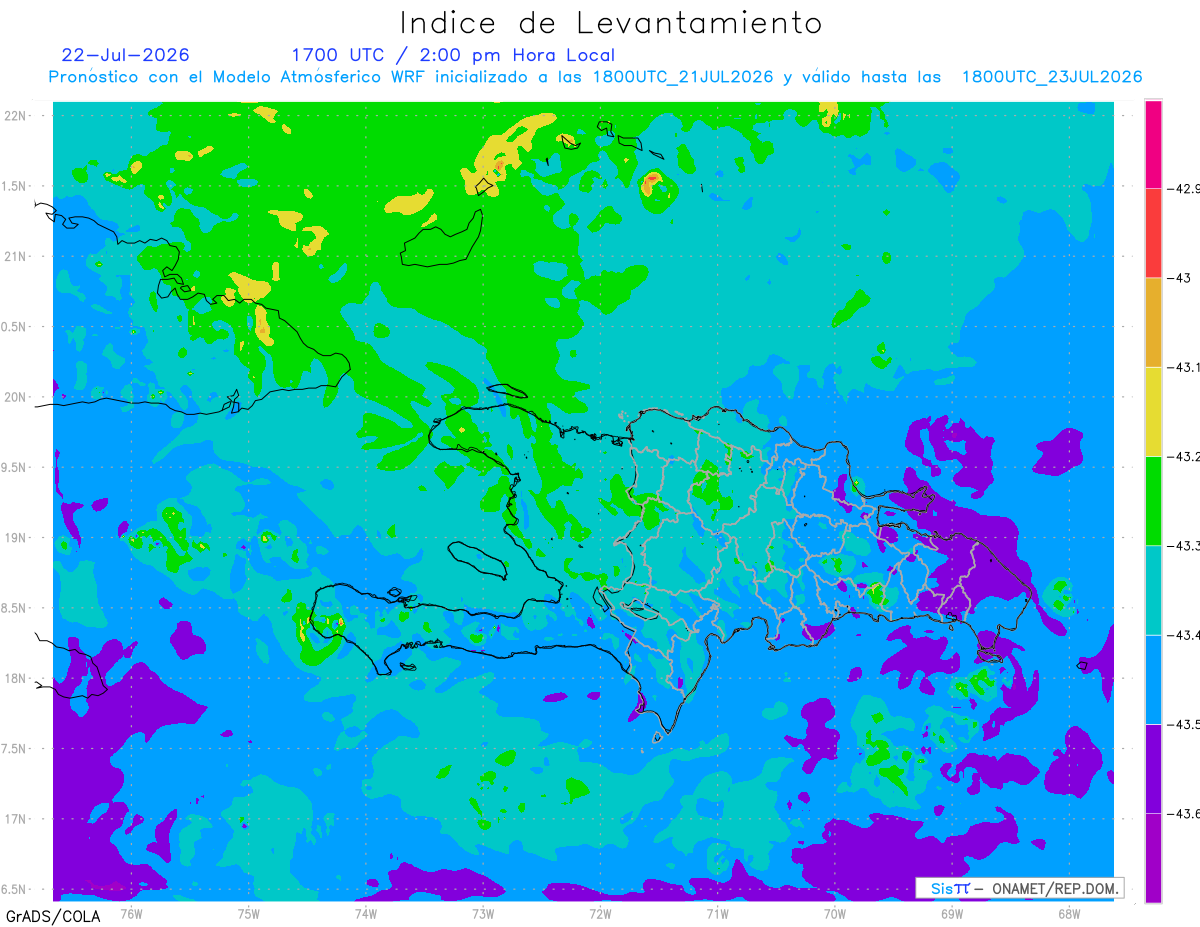Click the "69W" longitude label
The width and height of the screenshot is (1200, 927).
952,913
